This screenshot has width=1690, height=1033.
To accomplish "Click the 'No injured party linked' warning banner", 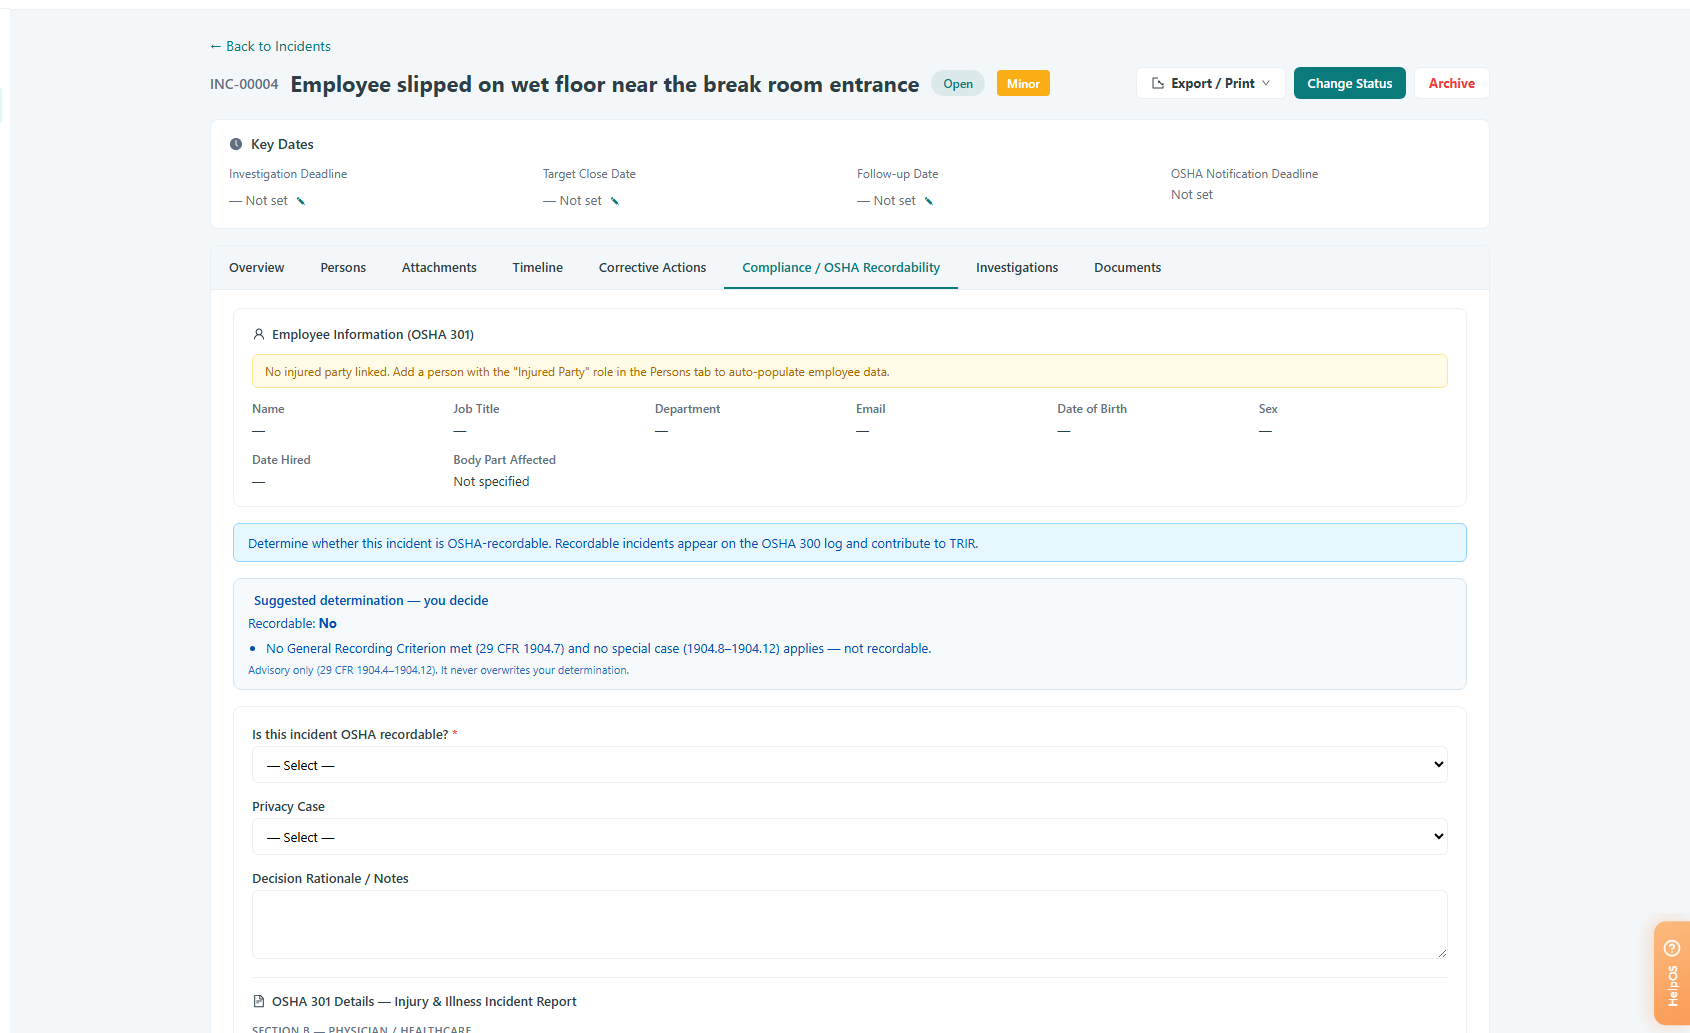I will tap(849, 371).
